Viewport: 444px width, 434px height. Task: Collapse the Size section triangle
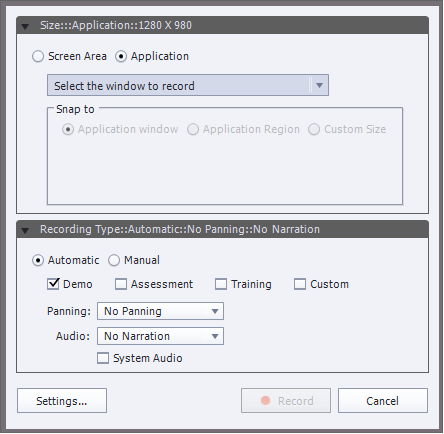[x=25, y=26]
